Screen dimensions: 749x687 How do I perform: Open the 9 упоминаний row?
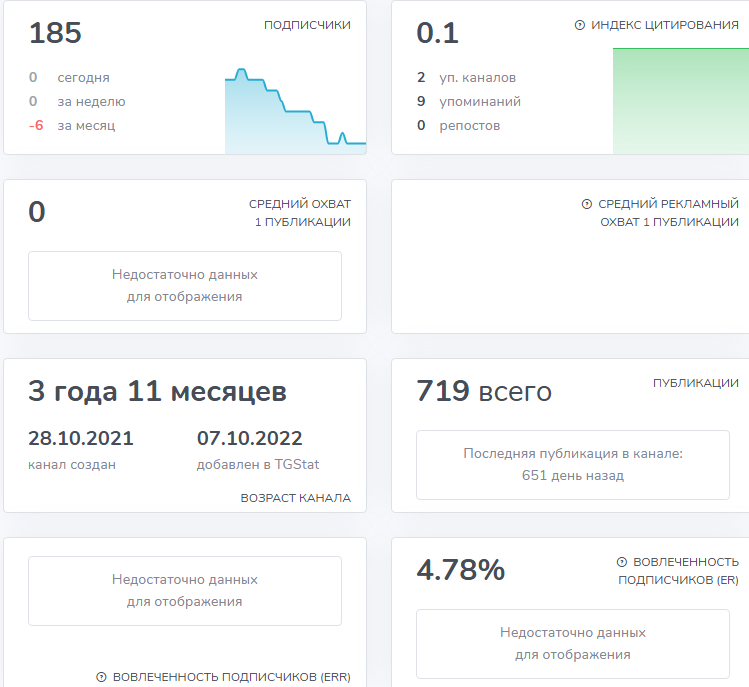[468, 102]
